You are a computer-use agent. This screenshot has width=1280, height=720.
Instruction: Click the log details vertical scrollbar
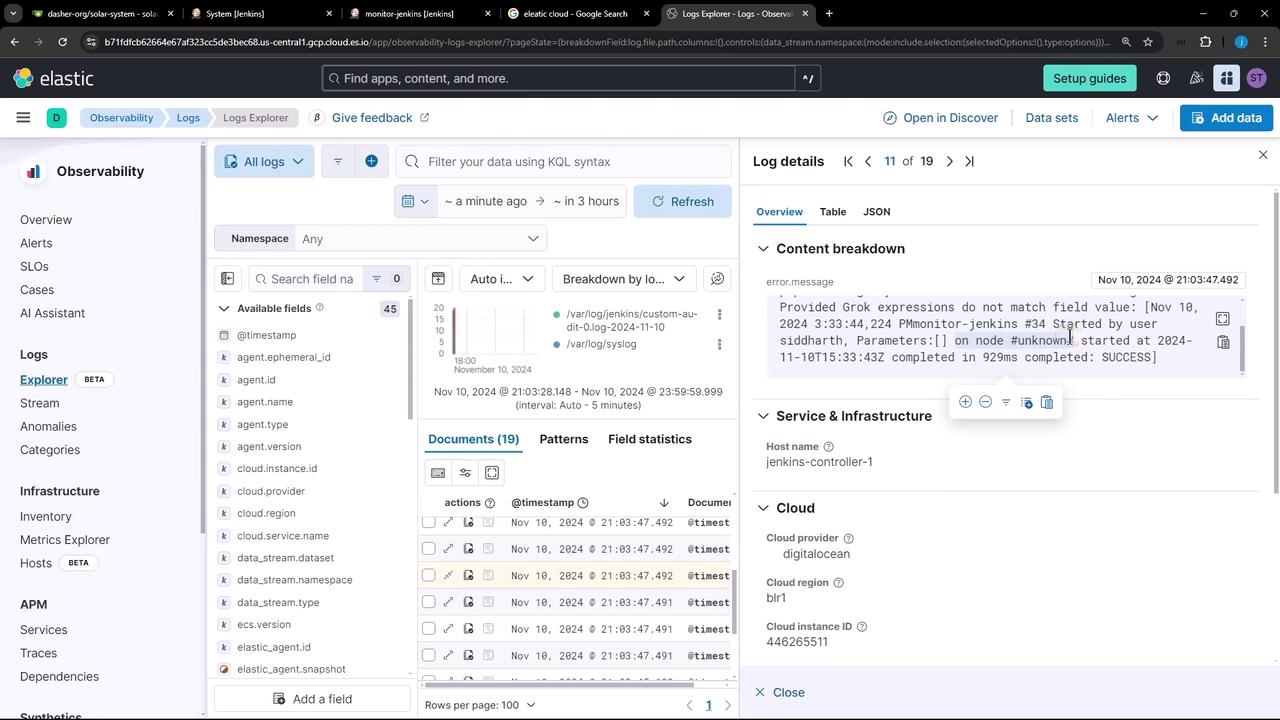[1276, 340]
